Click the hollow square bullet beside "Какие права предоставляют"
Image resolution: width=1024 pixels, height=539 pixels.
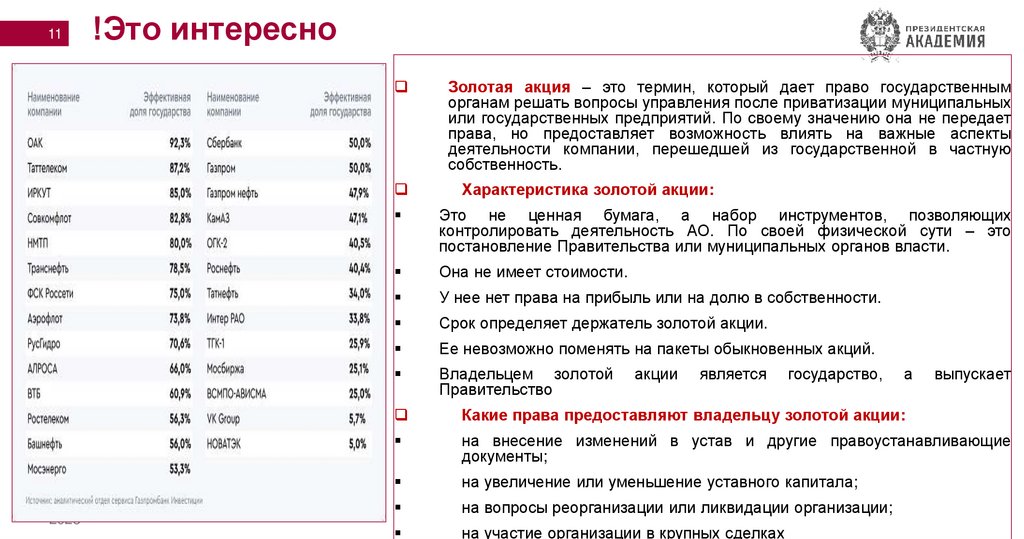click(x=401, y=414)
